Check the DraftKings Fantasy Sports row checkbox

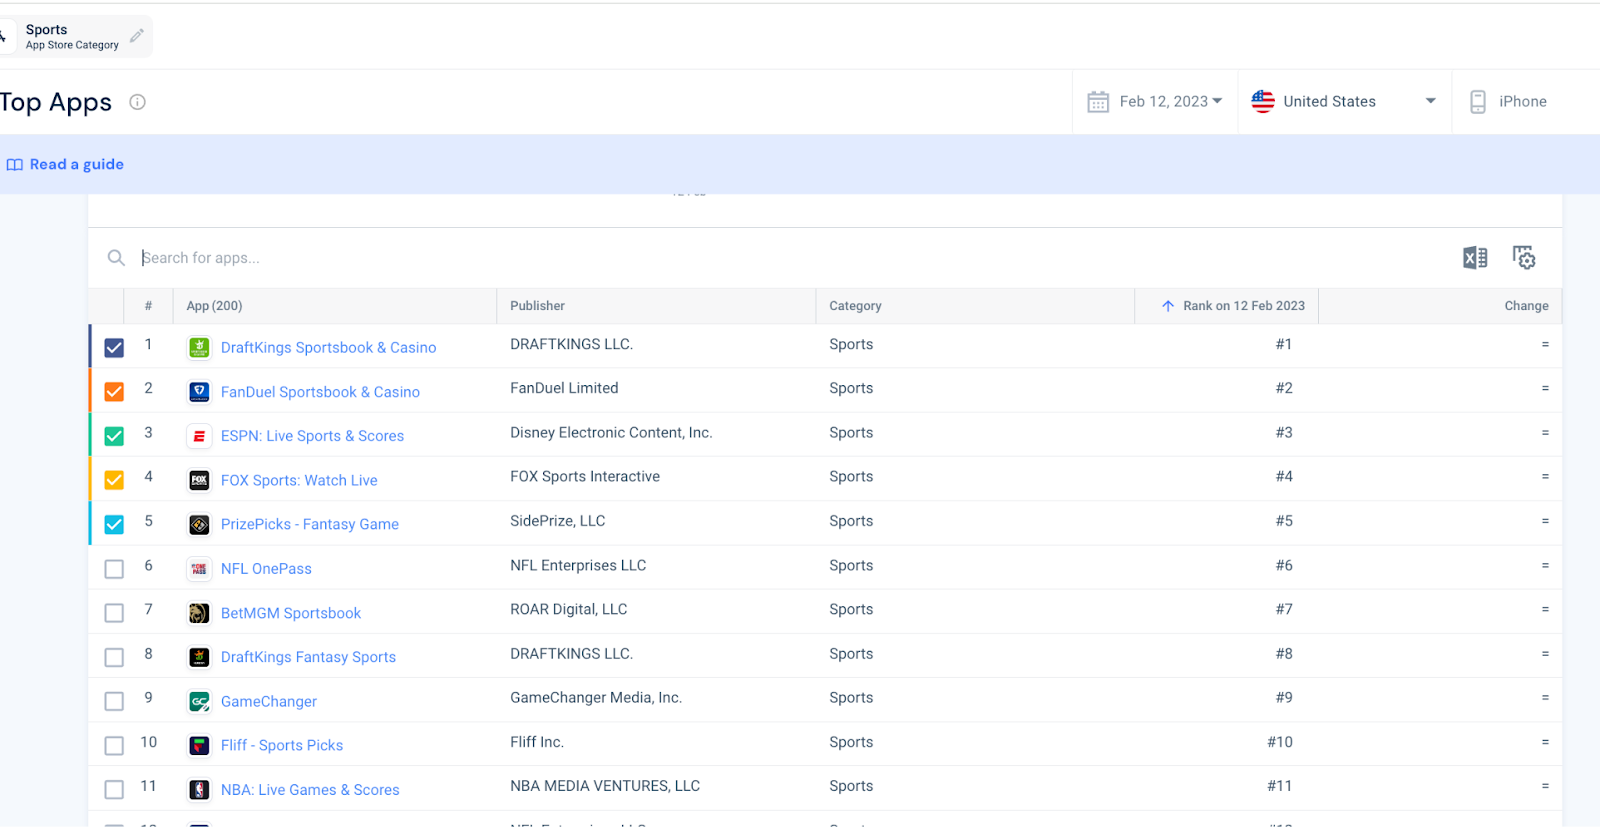point(114,657)
